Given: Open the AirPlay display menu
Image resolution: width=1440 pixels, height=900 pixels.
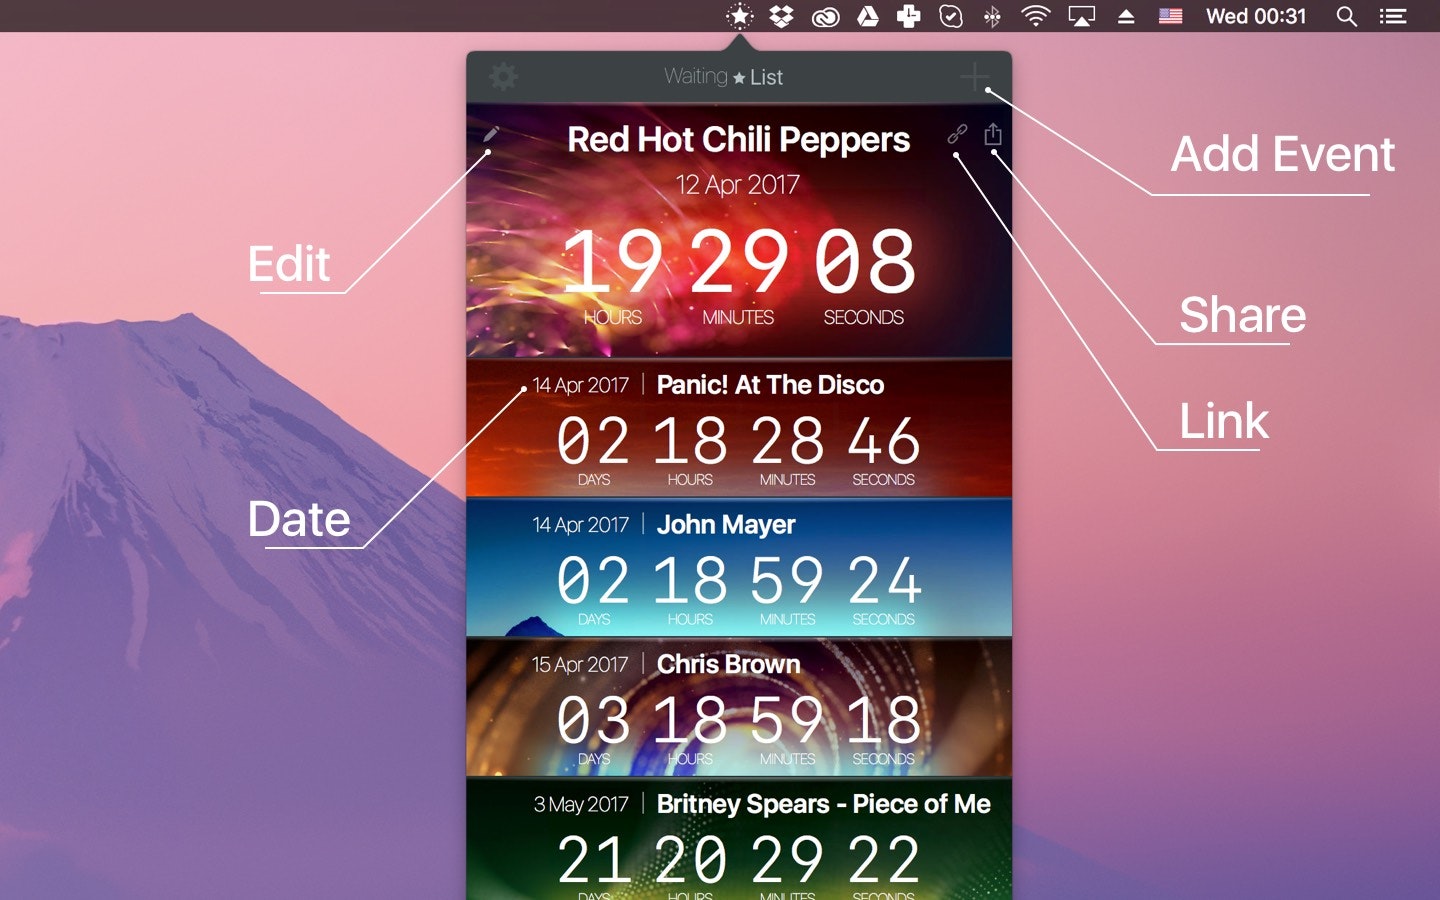Looking at the screenshot, I should coord(1082,16).
